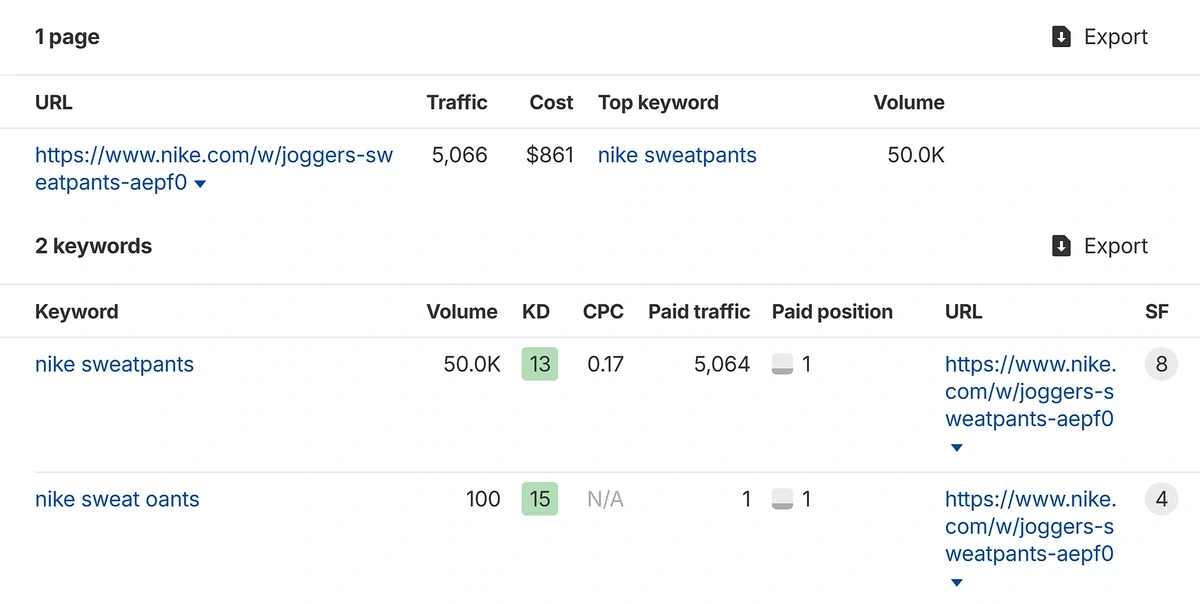Screen dimensions: 1200x604
Task: Click the KD badge showing 13
Action: click(540, 364)
